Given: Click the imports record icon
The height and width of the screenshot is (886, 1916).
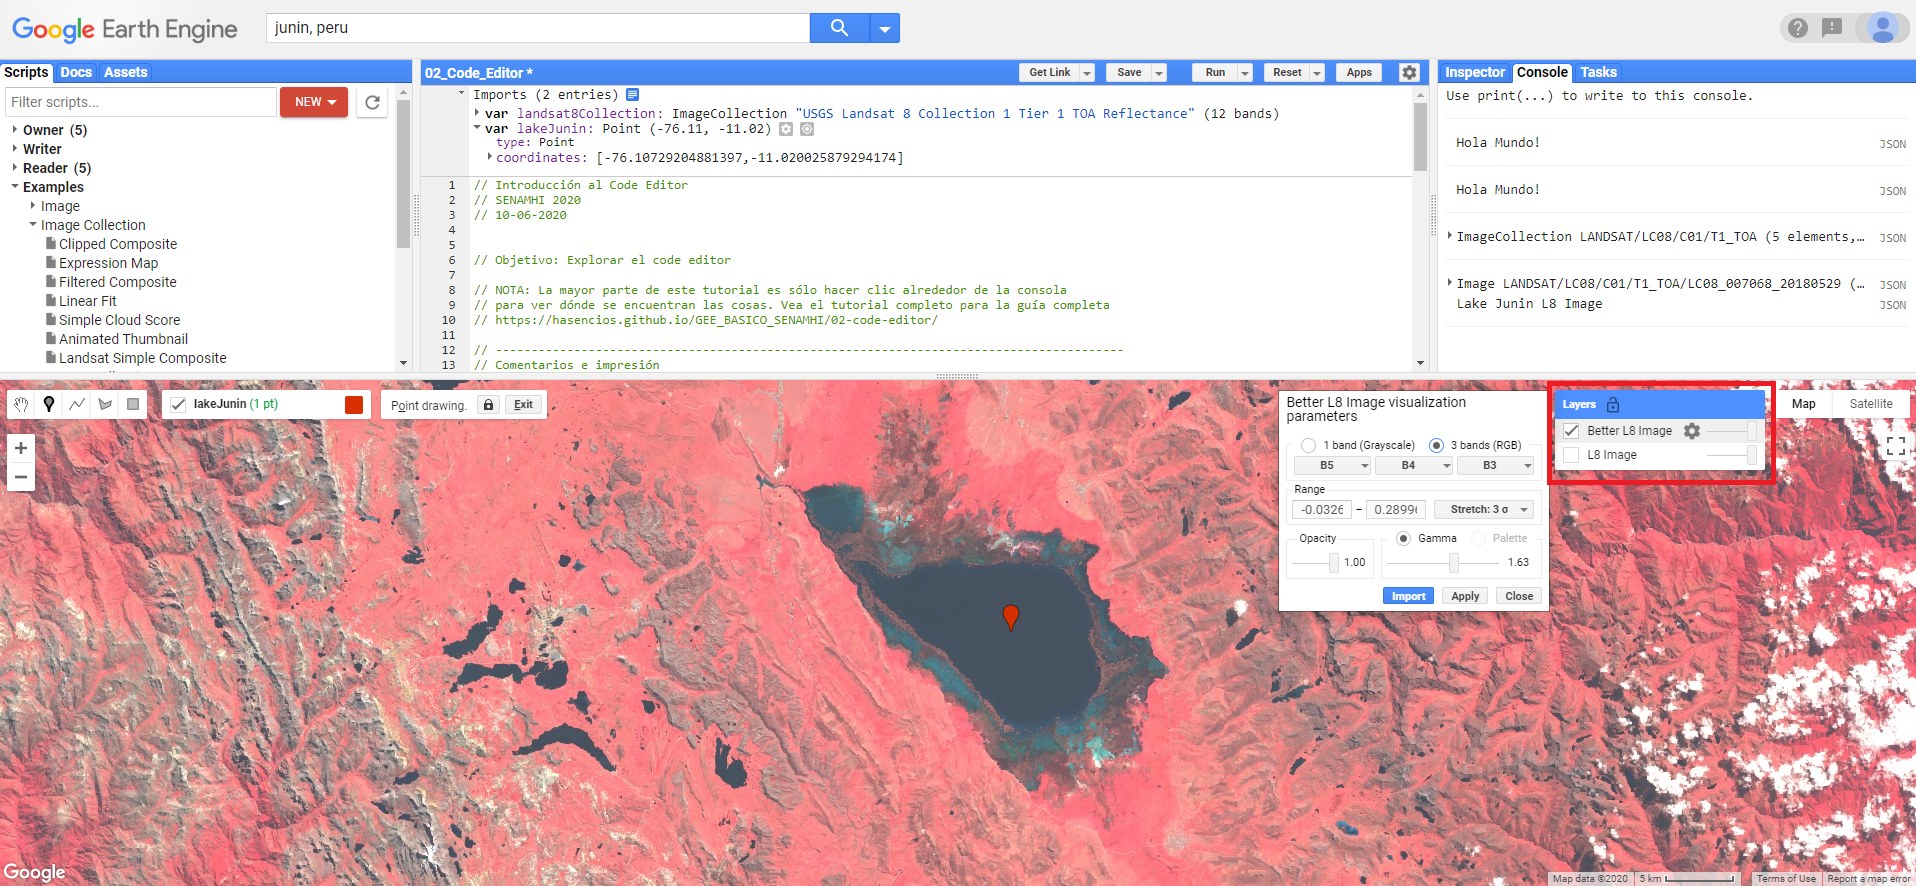Looking at the screenshot, I should pyautogui.click(x=632, y=95).
